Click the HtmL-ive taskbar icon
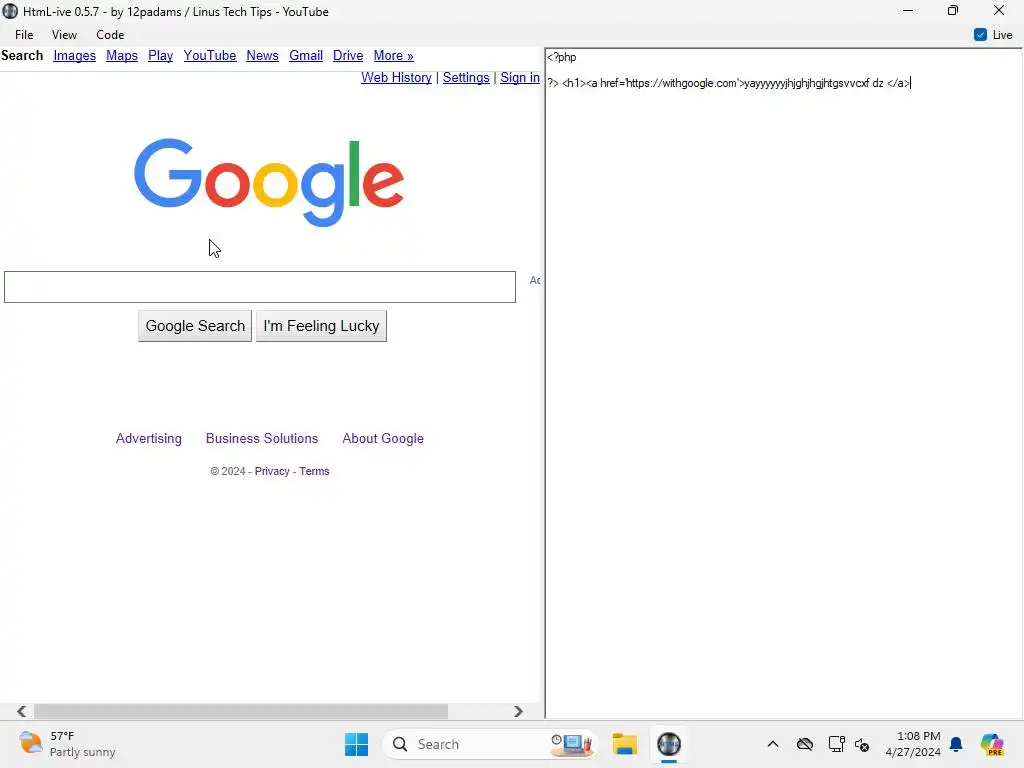Image resolution: width=1024 pixels, height=768 pixels. click(x=669, y=744)
